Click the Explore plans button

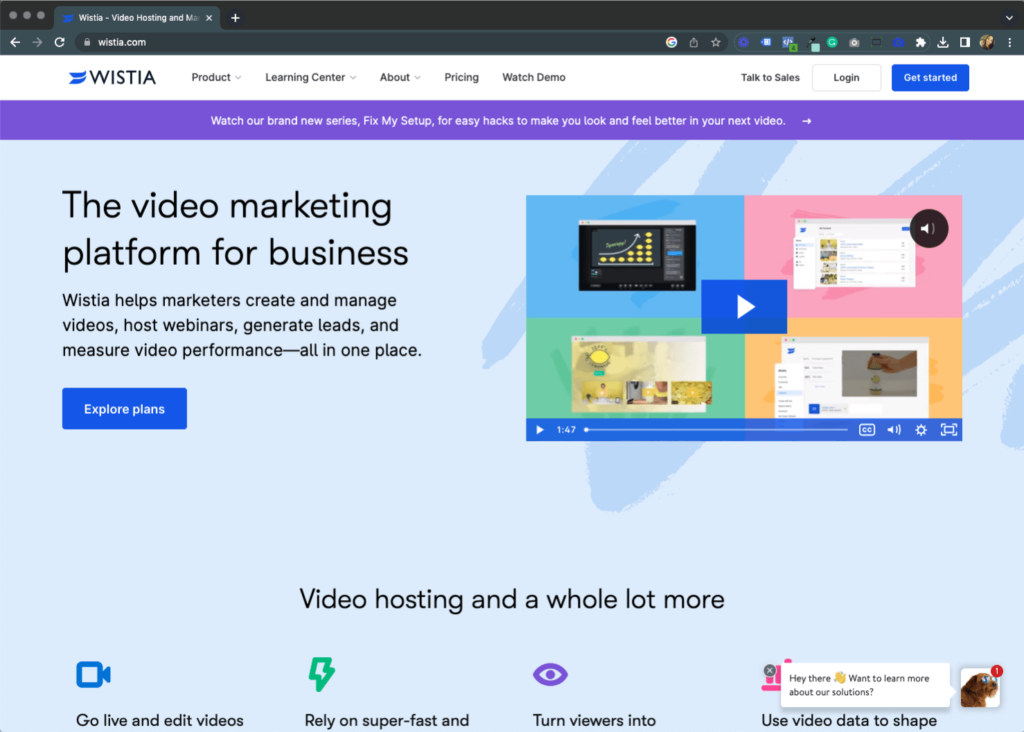coord(124,409)
